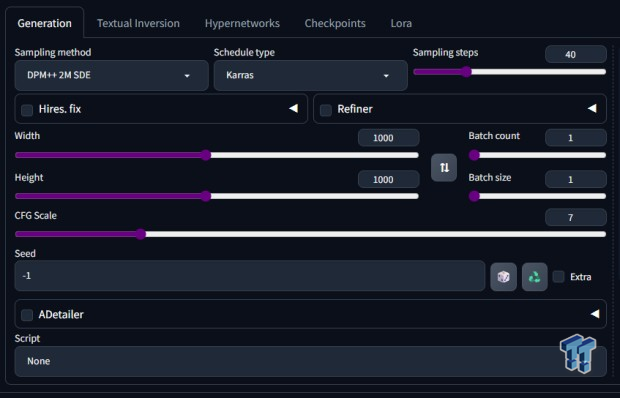Viewport: 620px width, 398px height.
Task: Open the Checkpoints tab
Action: [x=335, y=23]
